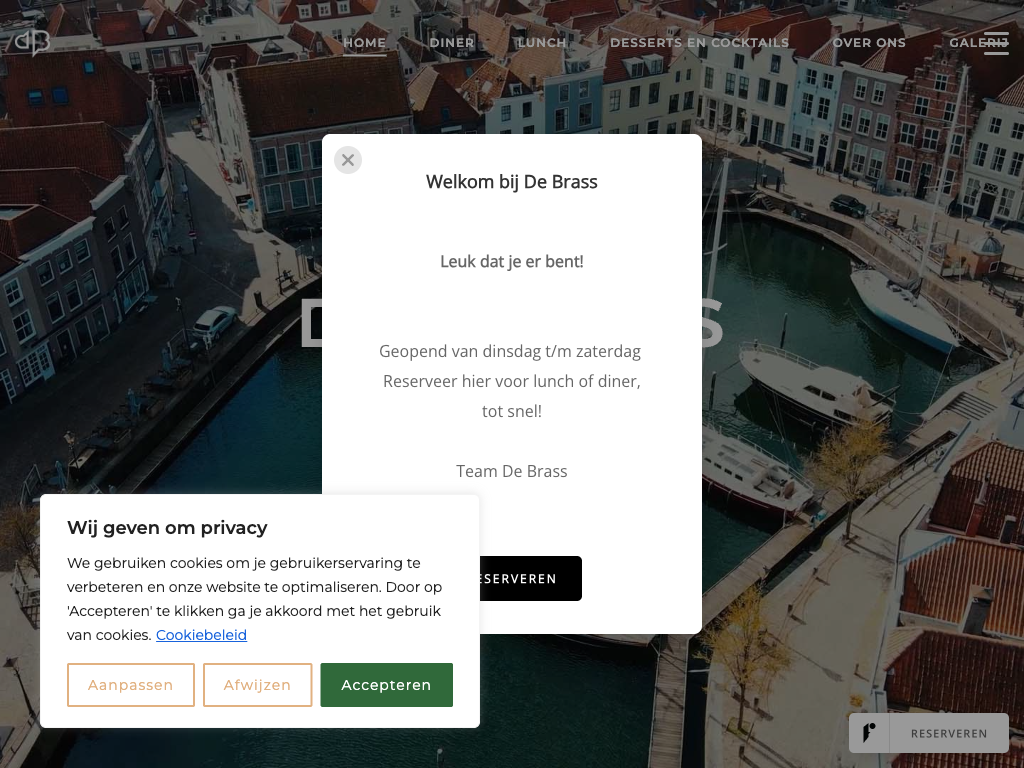This screenshot has height=768, width=1024.
Task: Close the welcome popup with X
Action: 348,160
